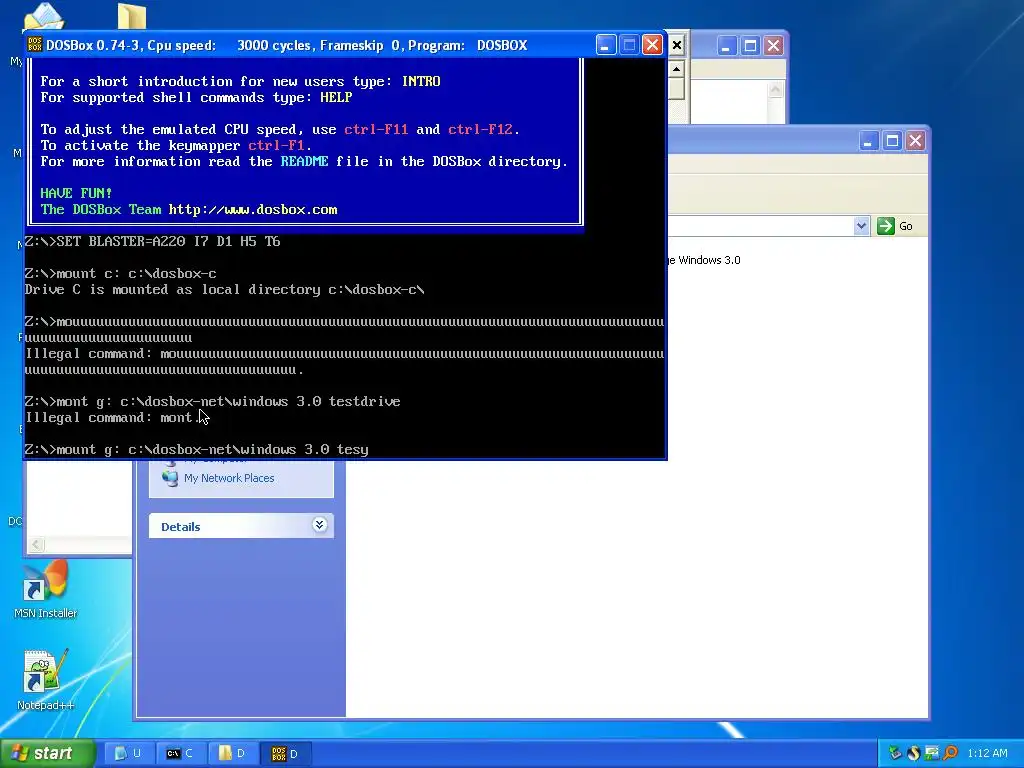Select the Notepad++ desktop shortcut

pos(45,680)
